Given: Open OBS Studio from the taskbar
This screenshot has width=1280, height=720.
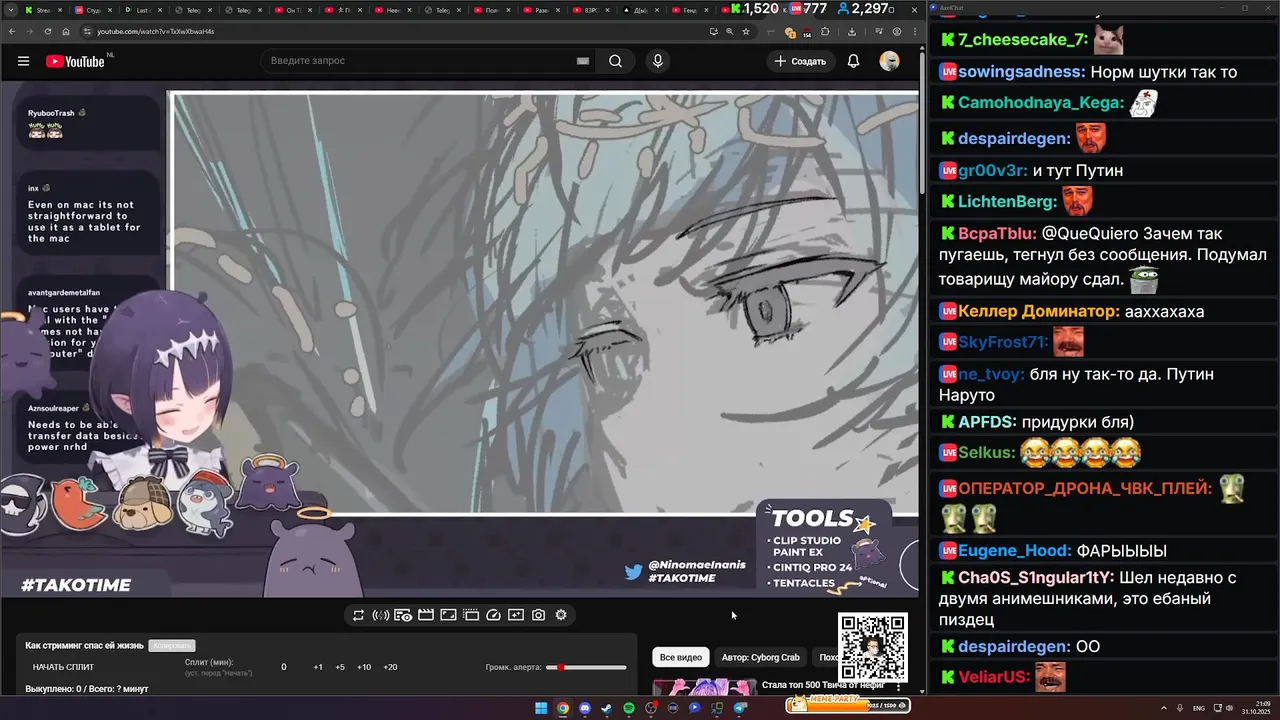Looking at the screenshot, I should tap(651, 708).
